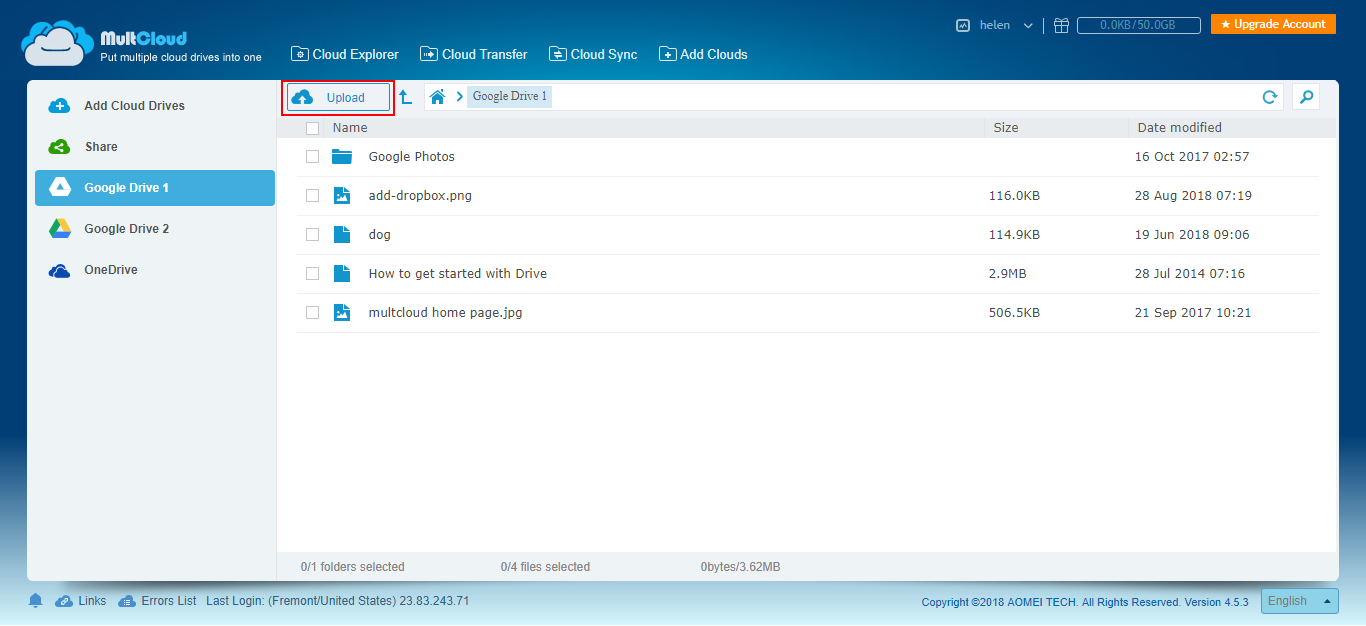Click the notification bell icon

(36, 600)
